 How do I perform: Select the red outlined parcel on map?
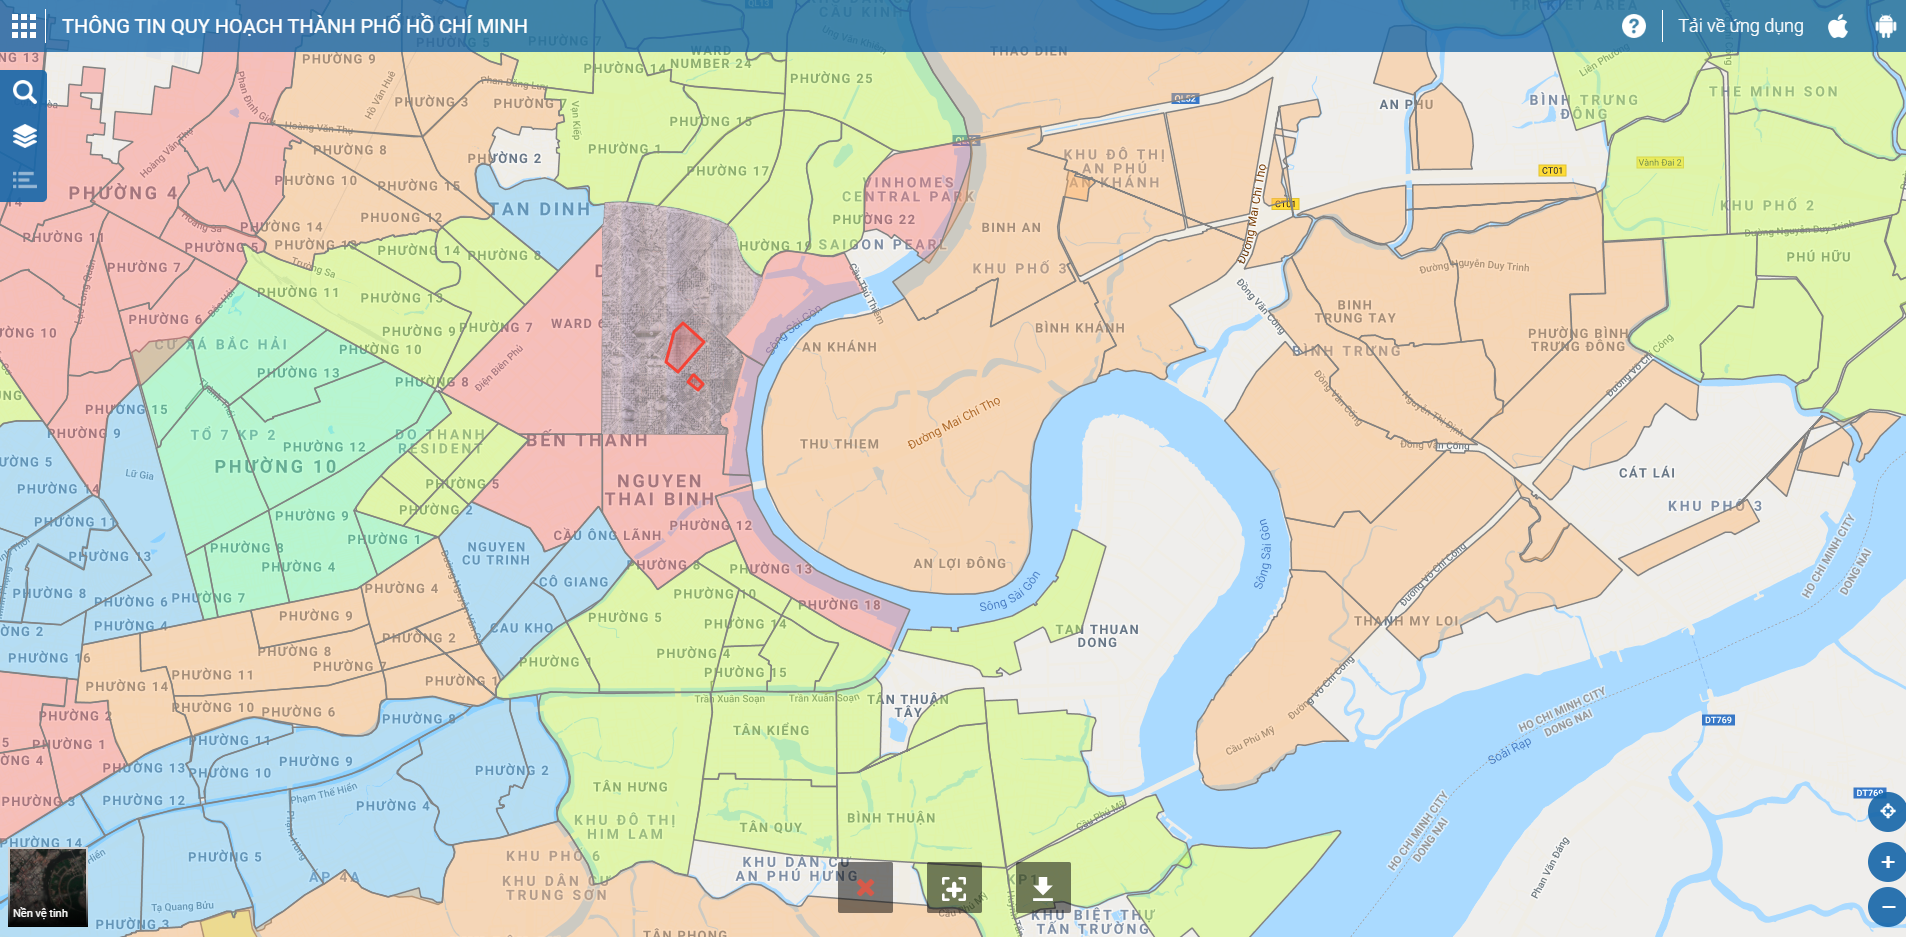coord(684,348)
